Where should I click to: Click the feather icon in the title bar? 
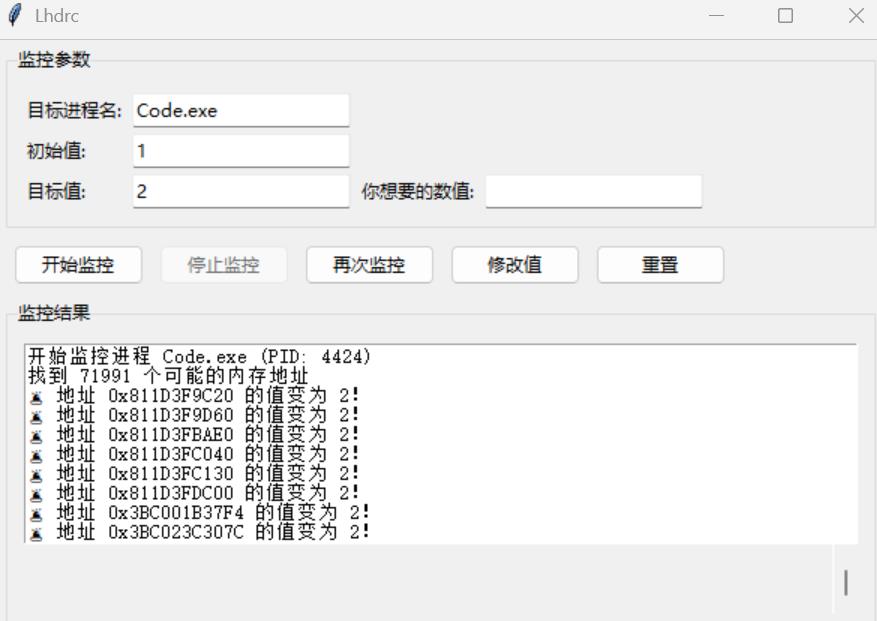tap(15, 16)
